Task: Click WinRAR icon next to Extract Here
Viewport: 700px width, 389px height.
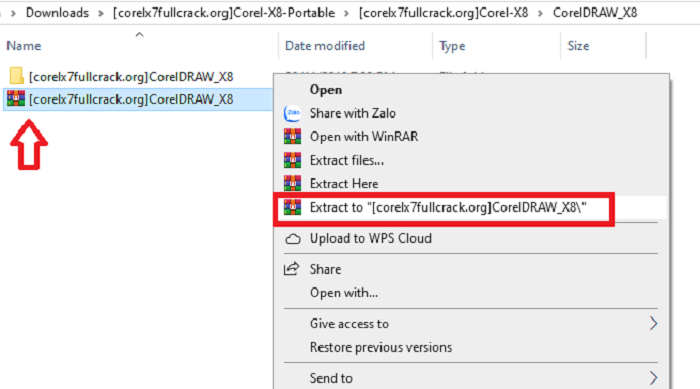Action: coord(292,183)
